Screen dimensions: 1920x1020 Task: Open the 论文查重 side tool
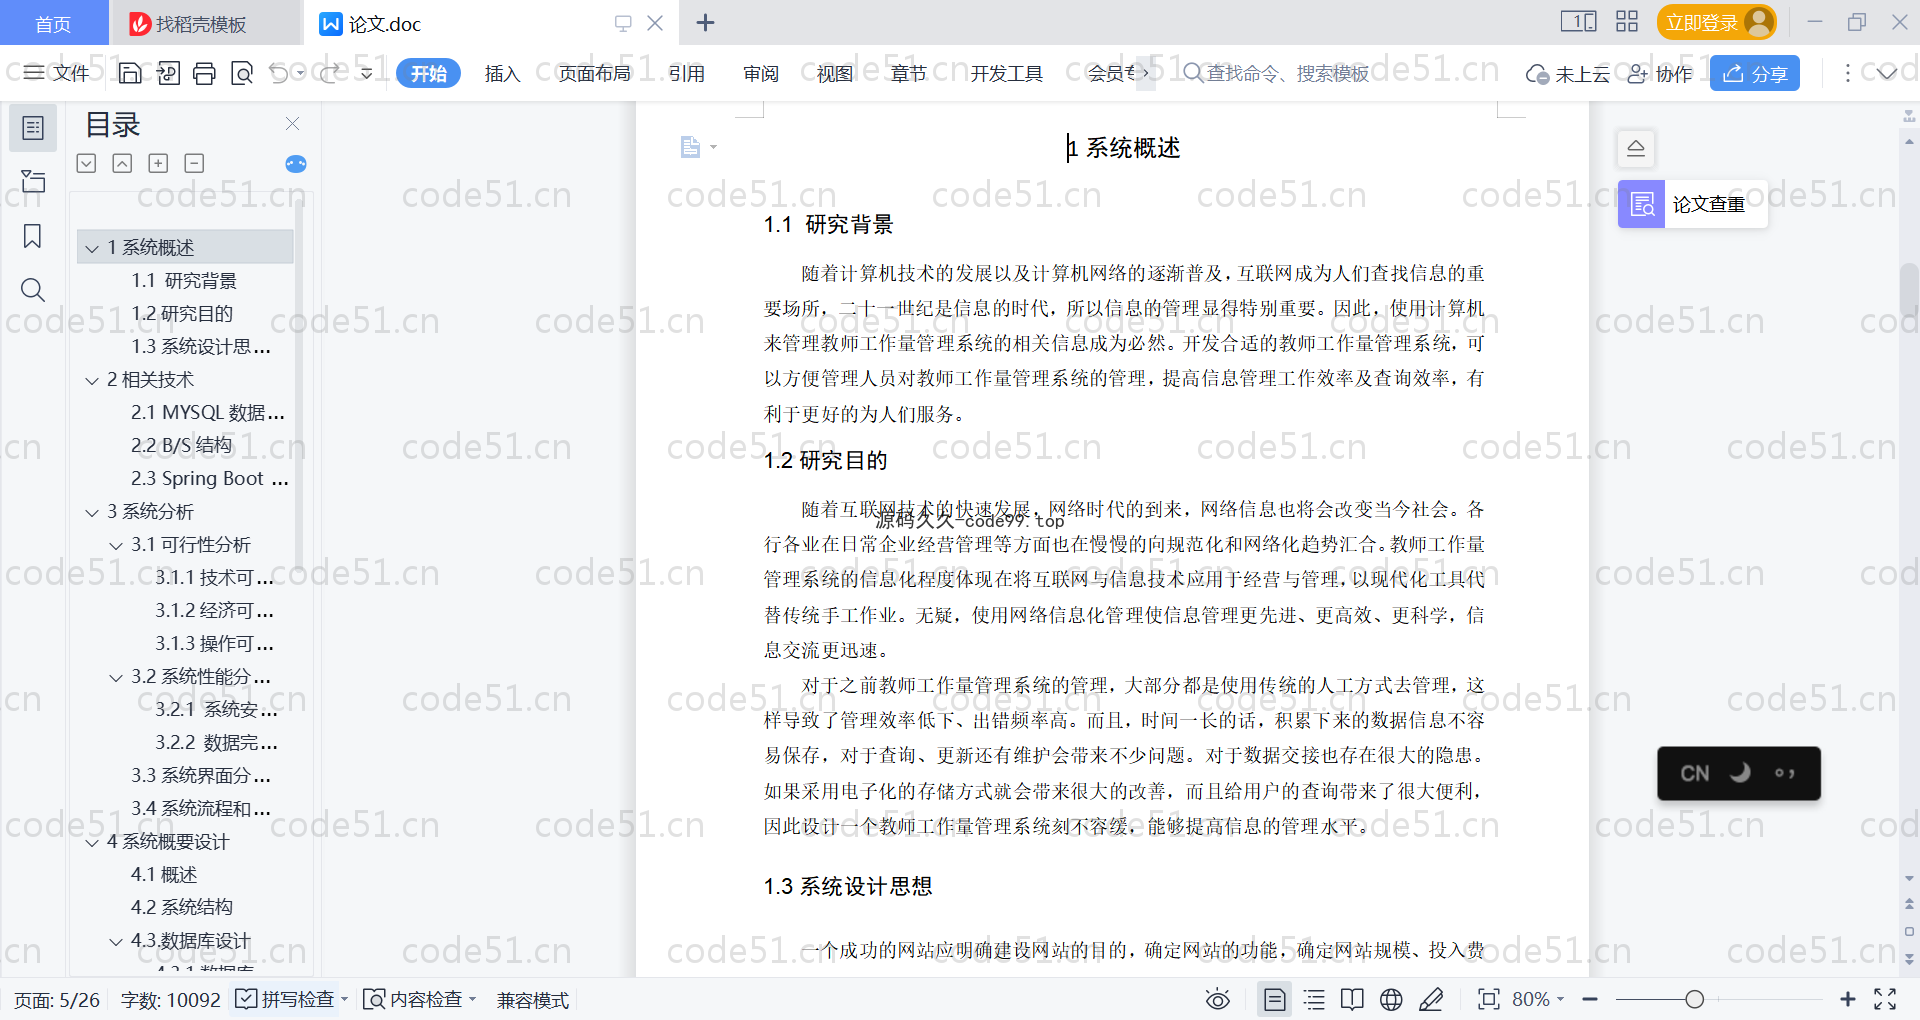pos(1692,204)
